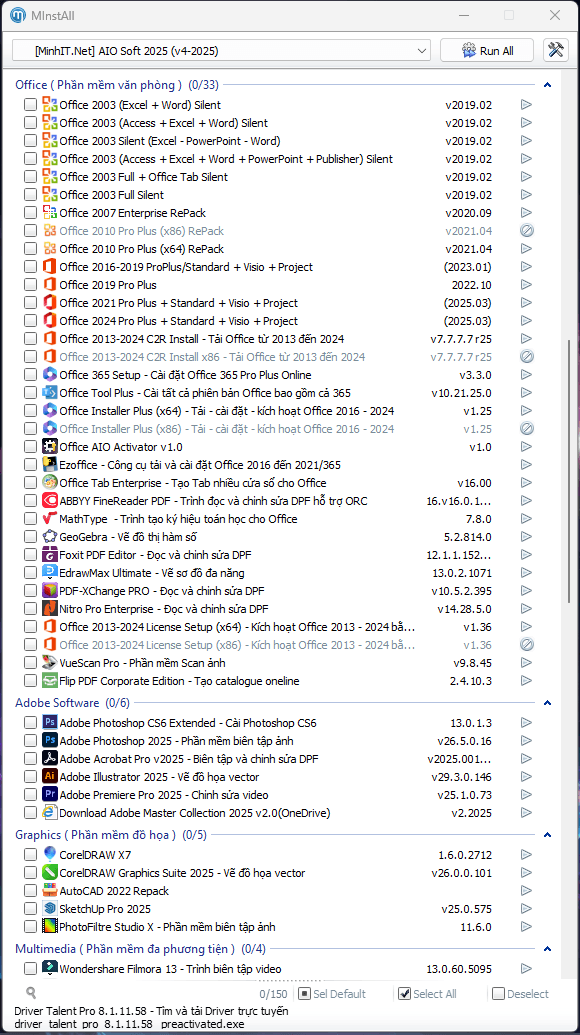
Task: Enable the Office Tool Plus checkbox
Action: [30, 393]
